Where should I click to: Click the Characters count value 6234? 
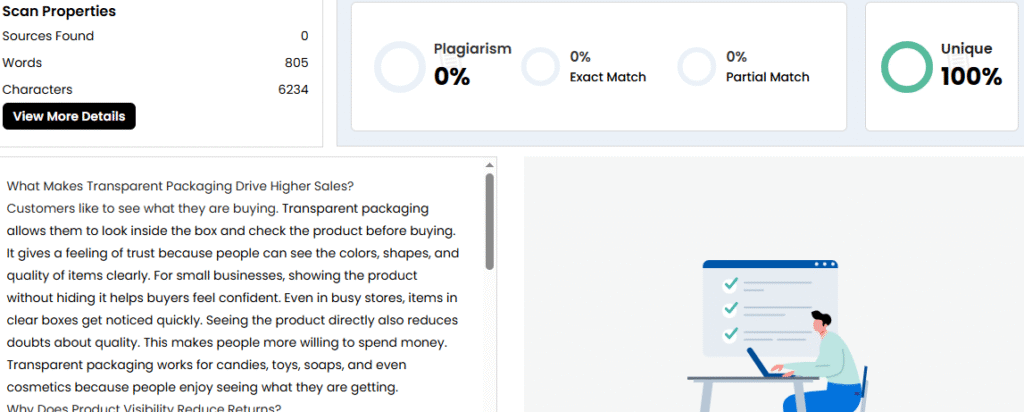pyautogui.click(x=293, y=89)
